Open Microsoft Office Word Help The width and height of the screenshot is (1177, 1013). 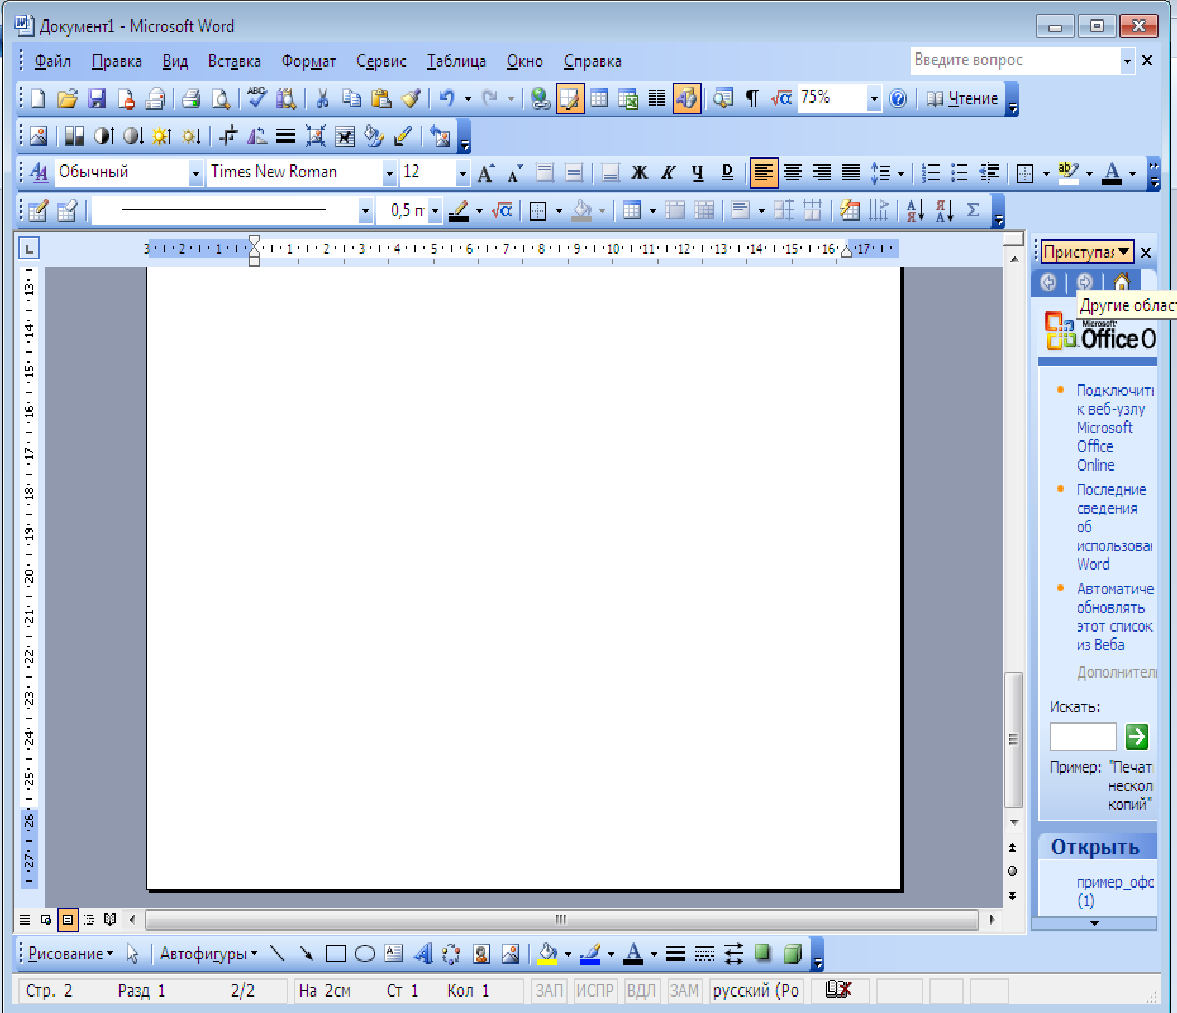click(x=898, y=98)
